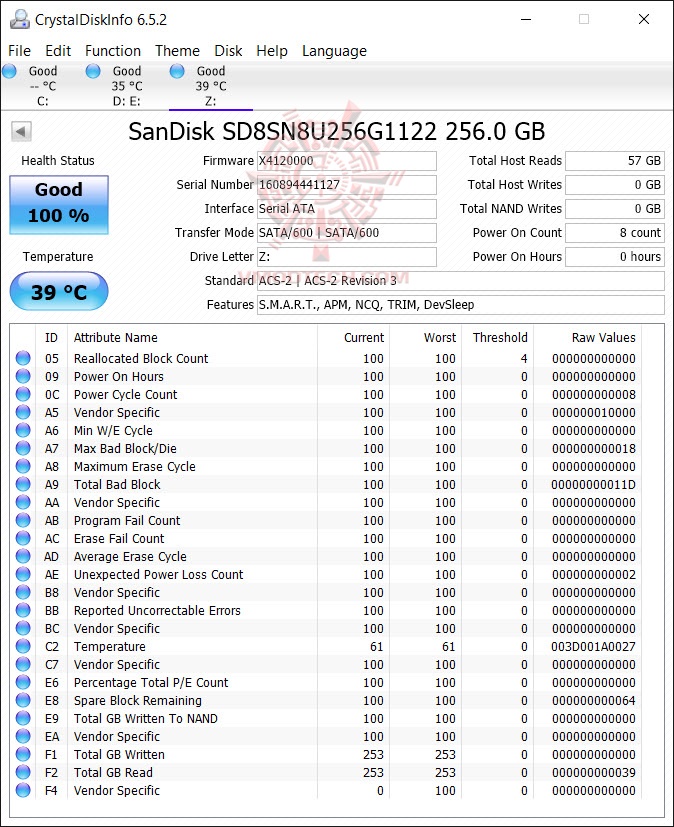Viewport: 674px width, 827px height.
Task: Click the Good 100 % health status button
Action: click(x=59, y=205)
